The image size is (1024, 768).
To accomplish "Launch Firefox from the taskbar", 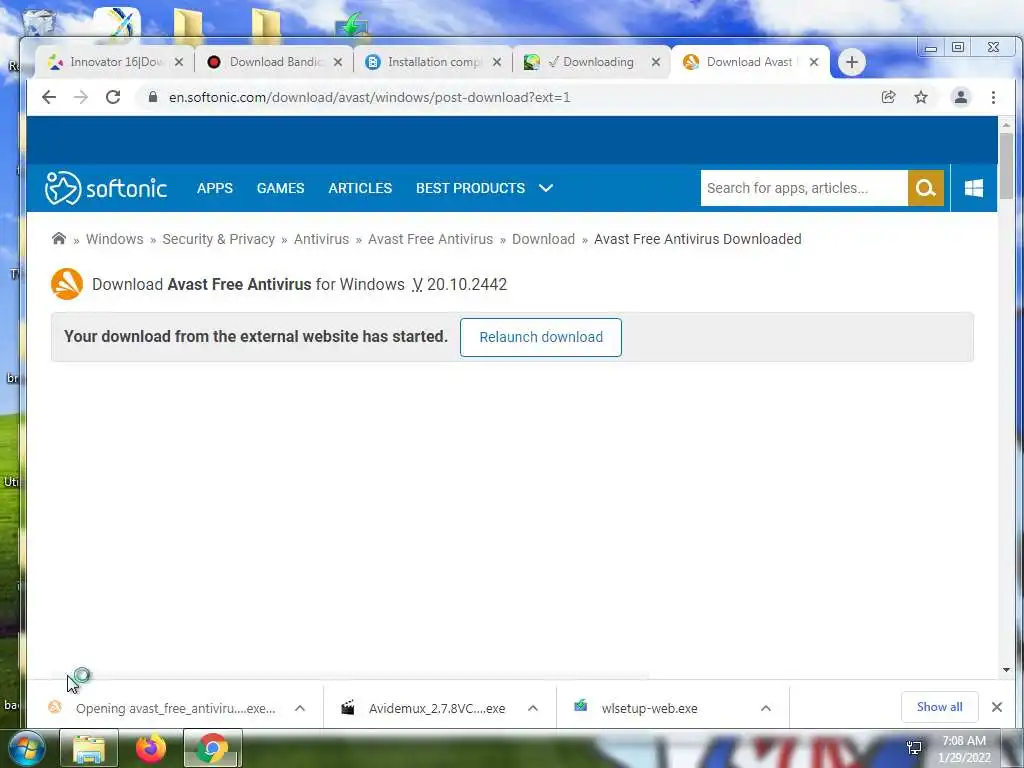I will click(151, 748).
